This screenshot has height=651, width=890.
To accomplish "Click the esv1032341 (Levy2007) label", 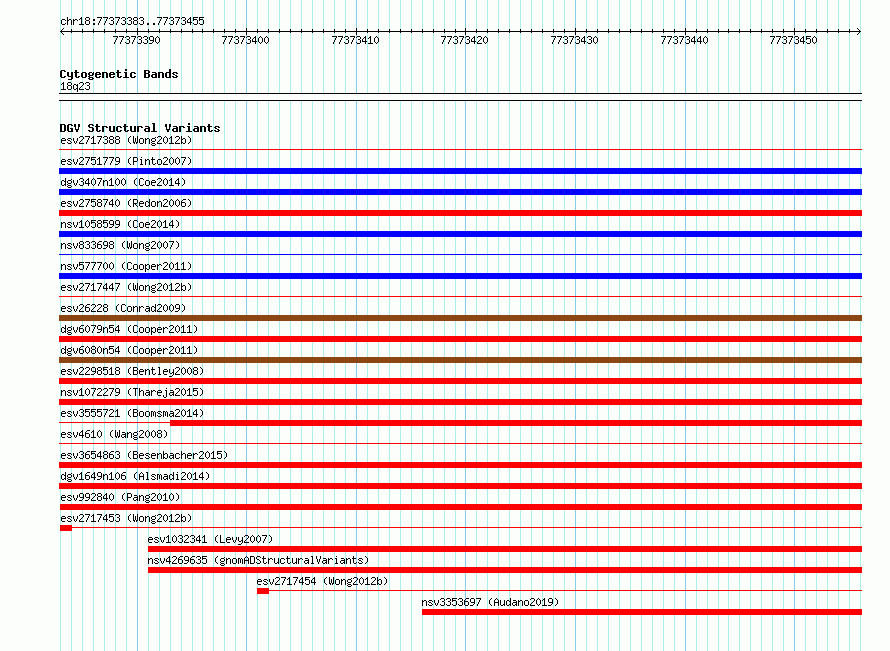I will pos(210,539).
